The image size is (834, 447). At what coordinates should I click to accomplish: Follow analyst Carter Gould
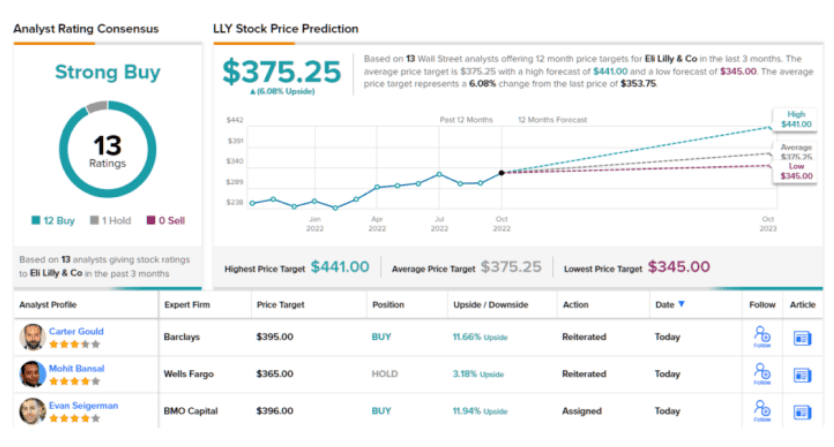762,337
